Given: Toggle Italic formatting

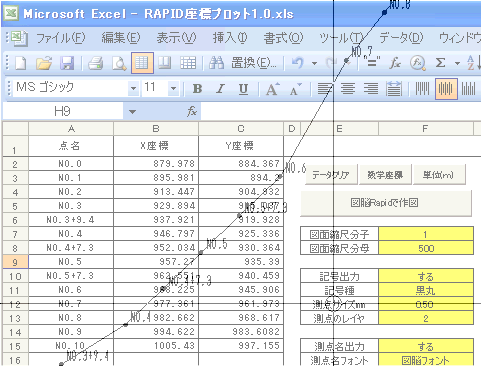Looking at the screenshot, I should 220,89.
